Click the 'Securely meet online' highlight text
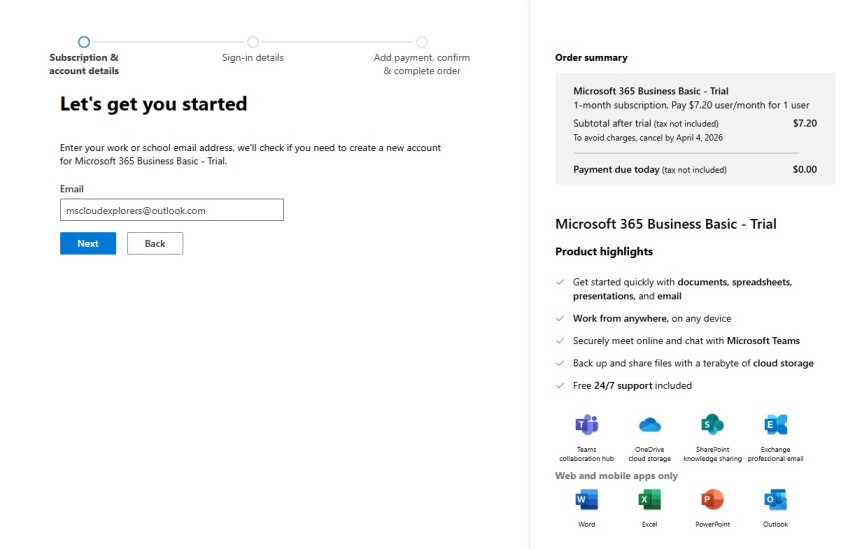Screen dimensions: 855x549 [686, 341]
